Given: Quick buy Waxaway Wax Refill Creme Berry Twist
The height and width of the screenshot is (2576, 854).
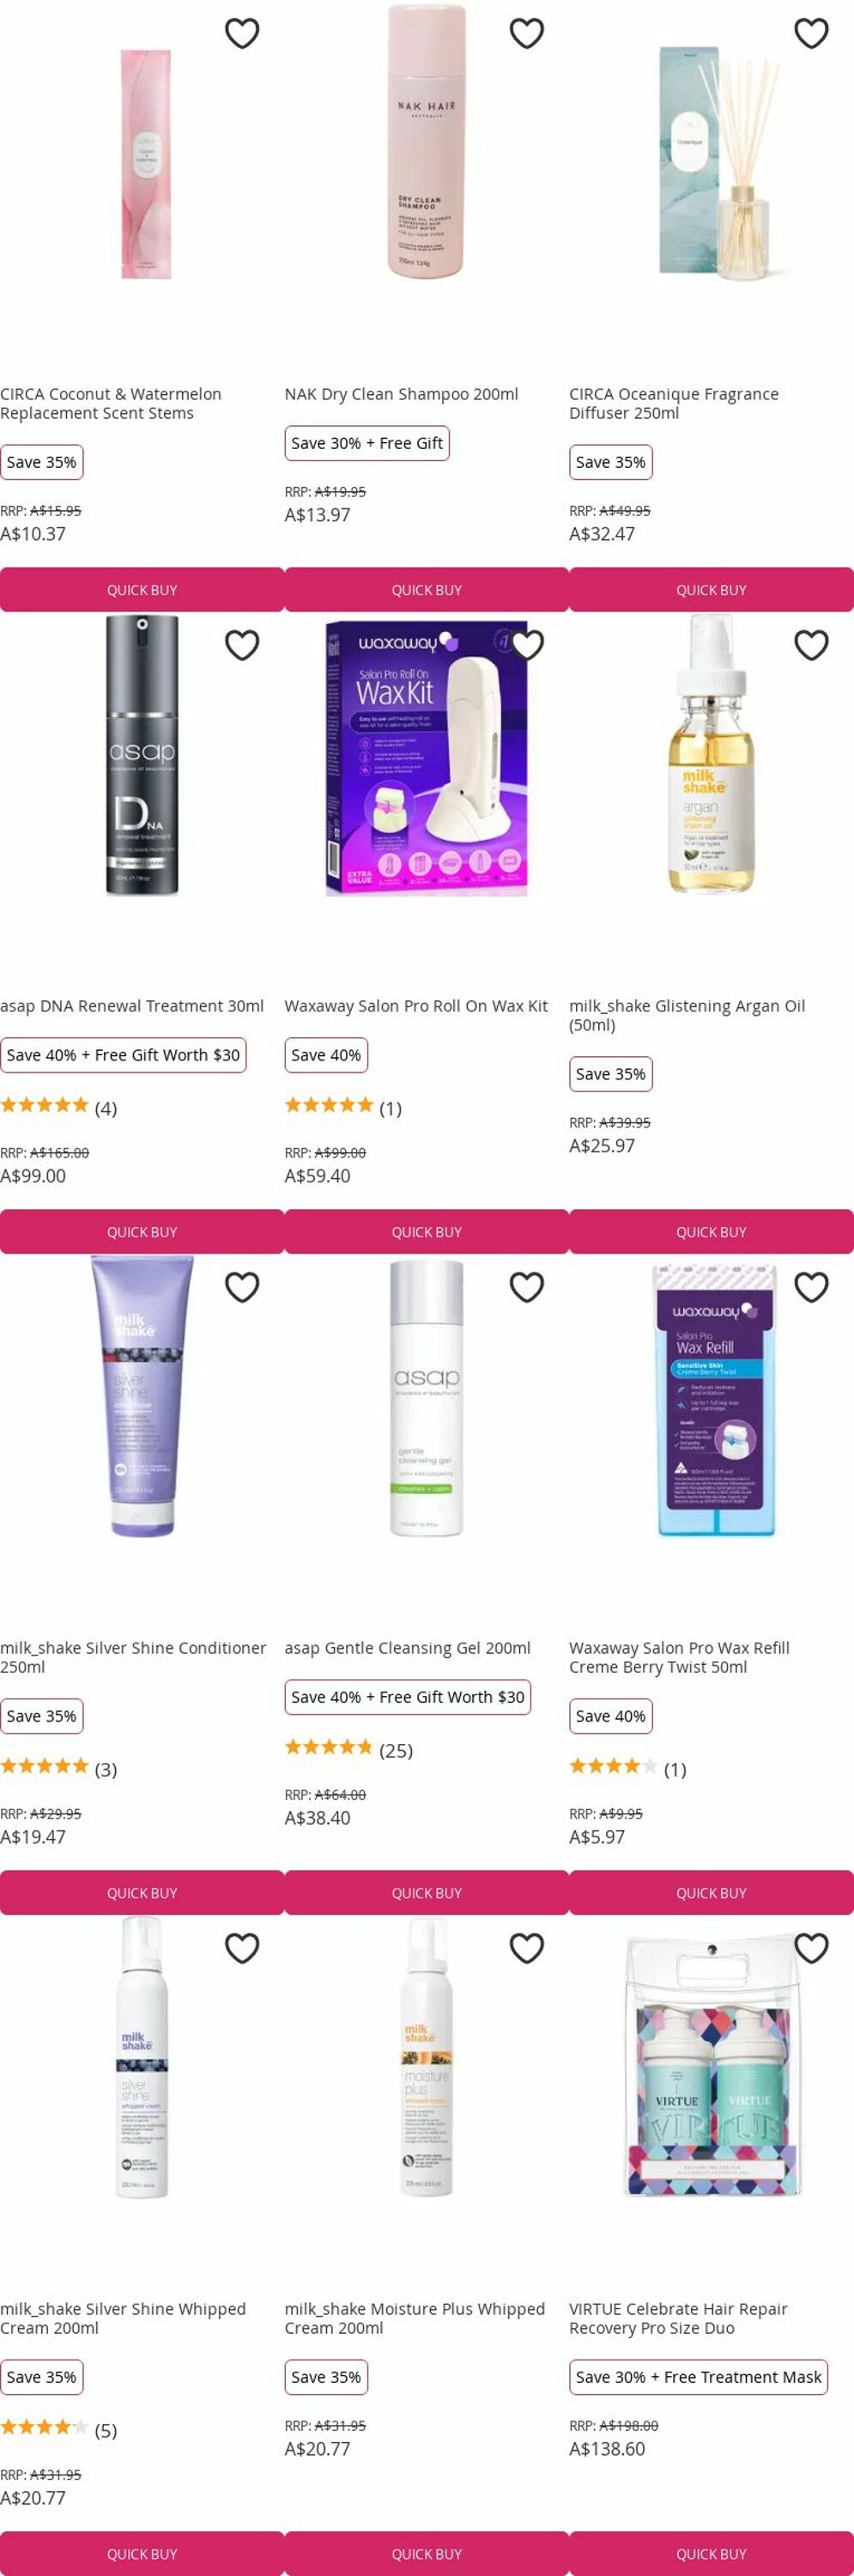Looking at the screenshot, I should point(711,1893).
